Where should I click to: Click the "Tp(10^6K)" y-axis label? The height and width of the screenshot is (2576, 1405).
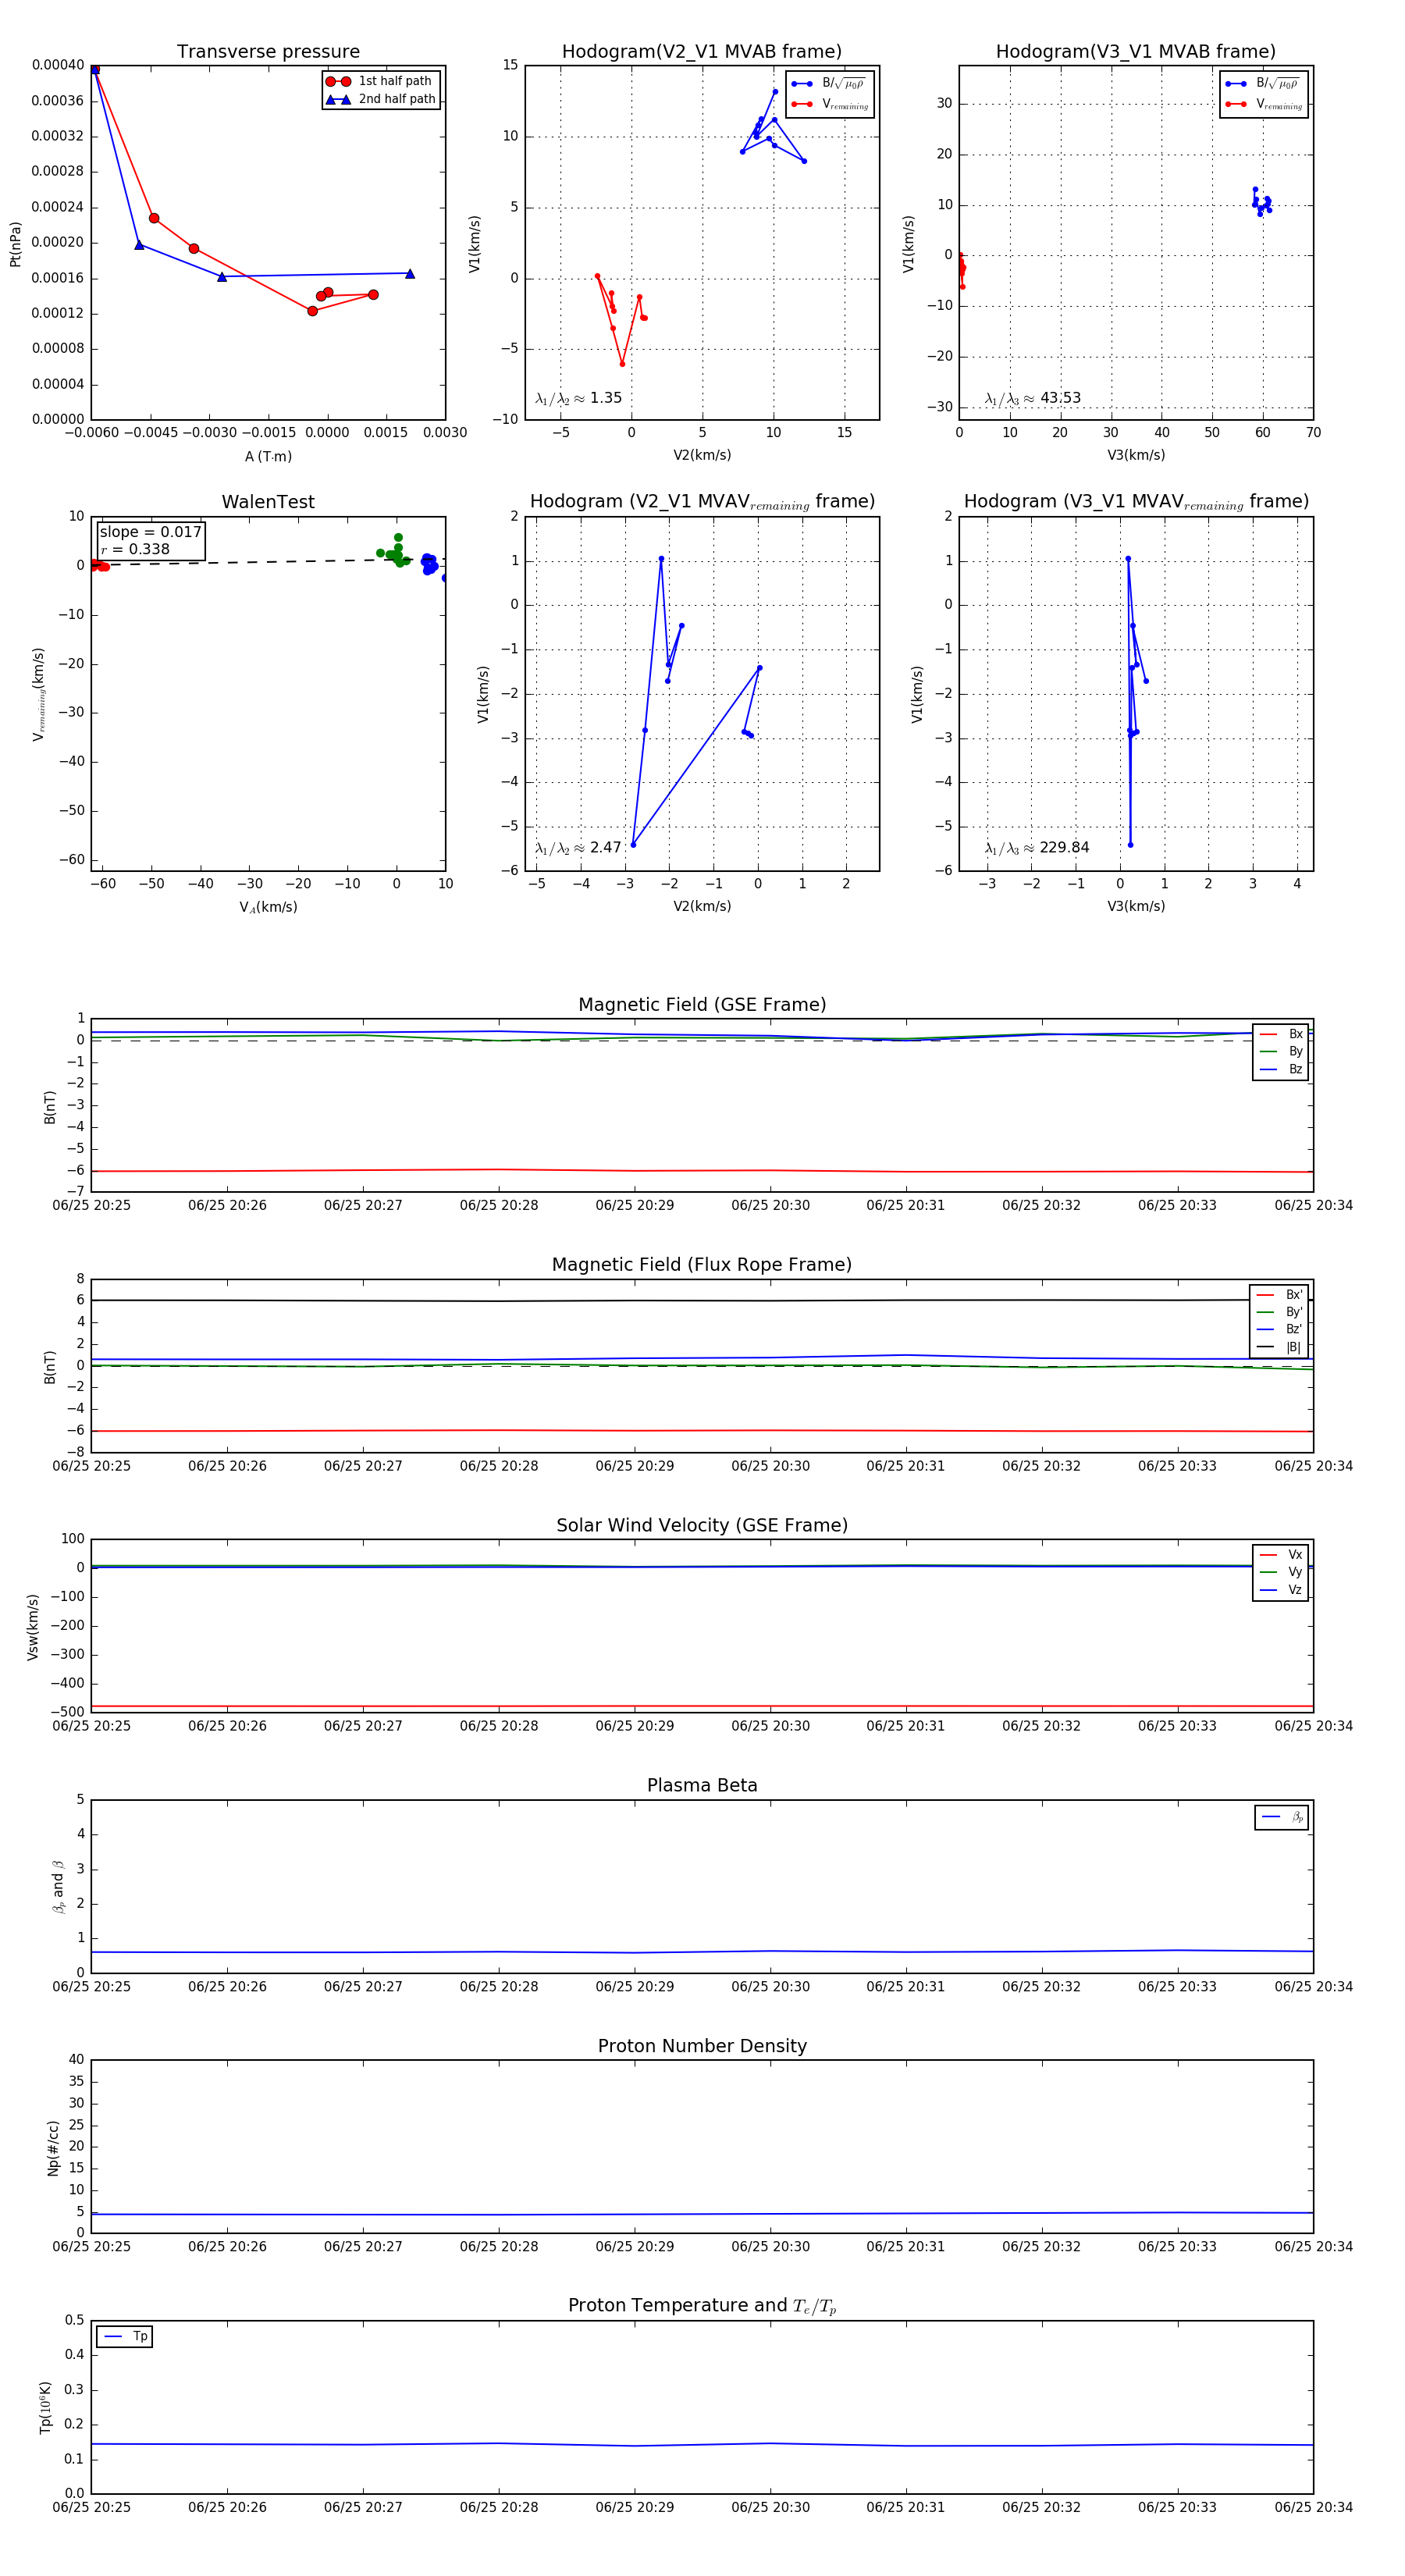pyautogui.click(x=45, y=2407)
